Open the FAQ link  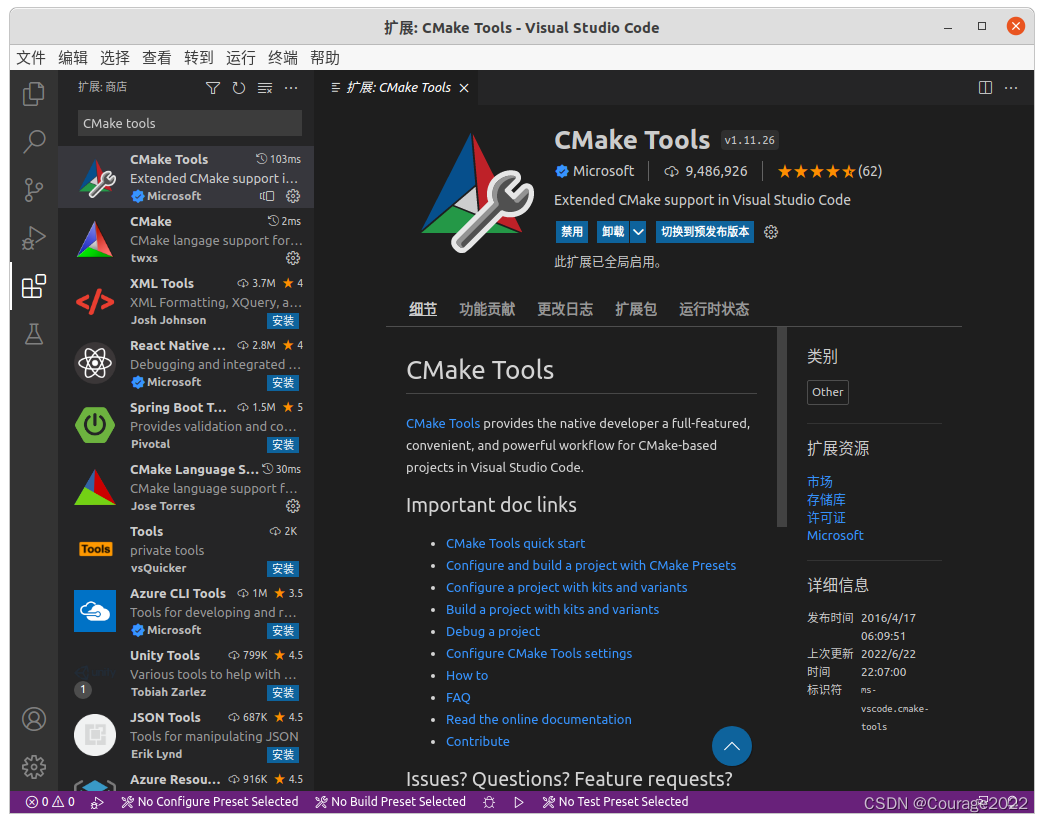click(x=458, y=697)
